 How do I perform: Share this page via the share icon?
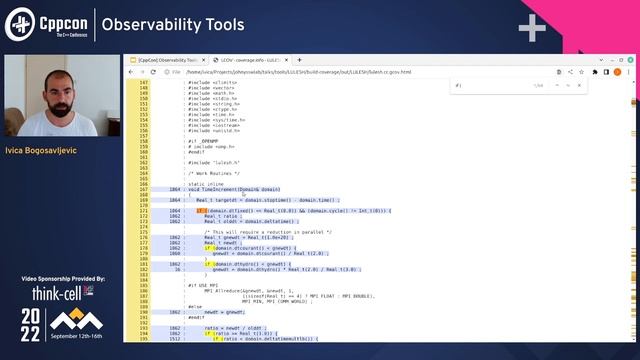pos(570,72)
